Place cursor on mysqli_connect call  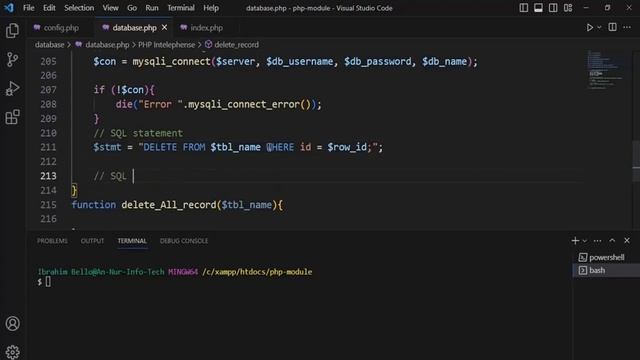[171, 62]
